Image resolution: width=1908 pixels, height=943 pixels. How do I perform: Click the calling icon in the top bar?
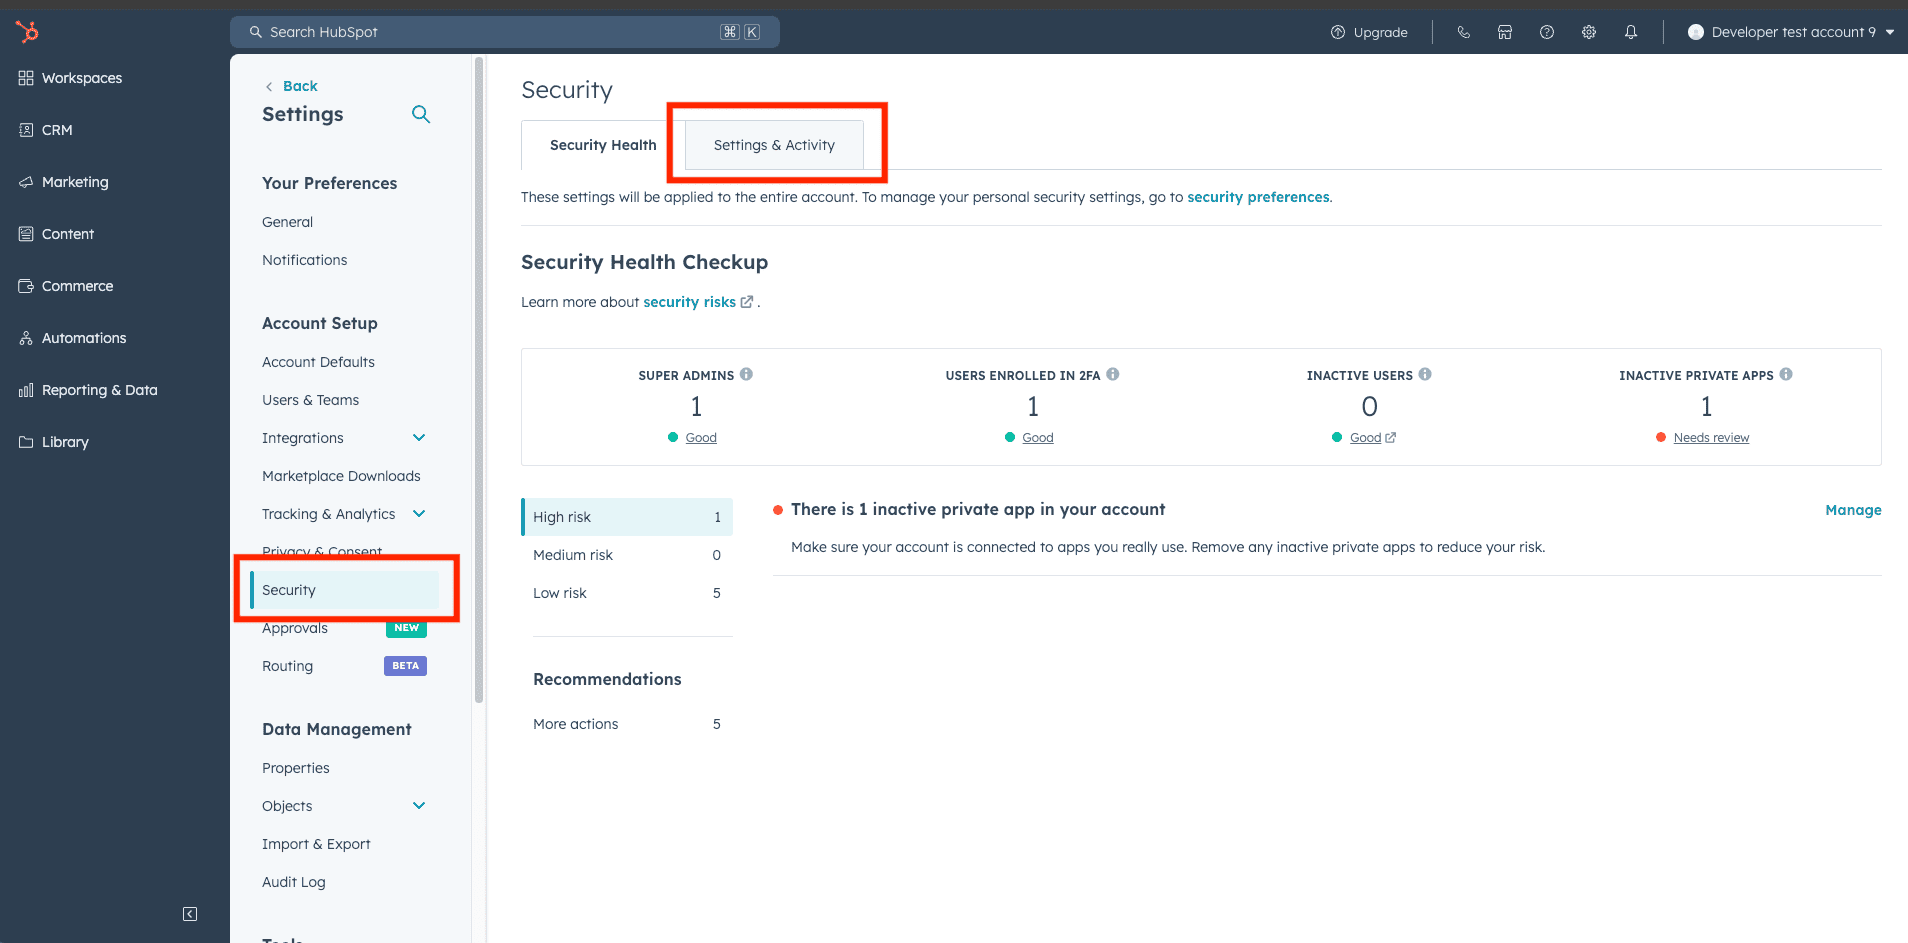(x=1463, y=31)
